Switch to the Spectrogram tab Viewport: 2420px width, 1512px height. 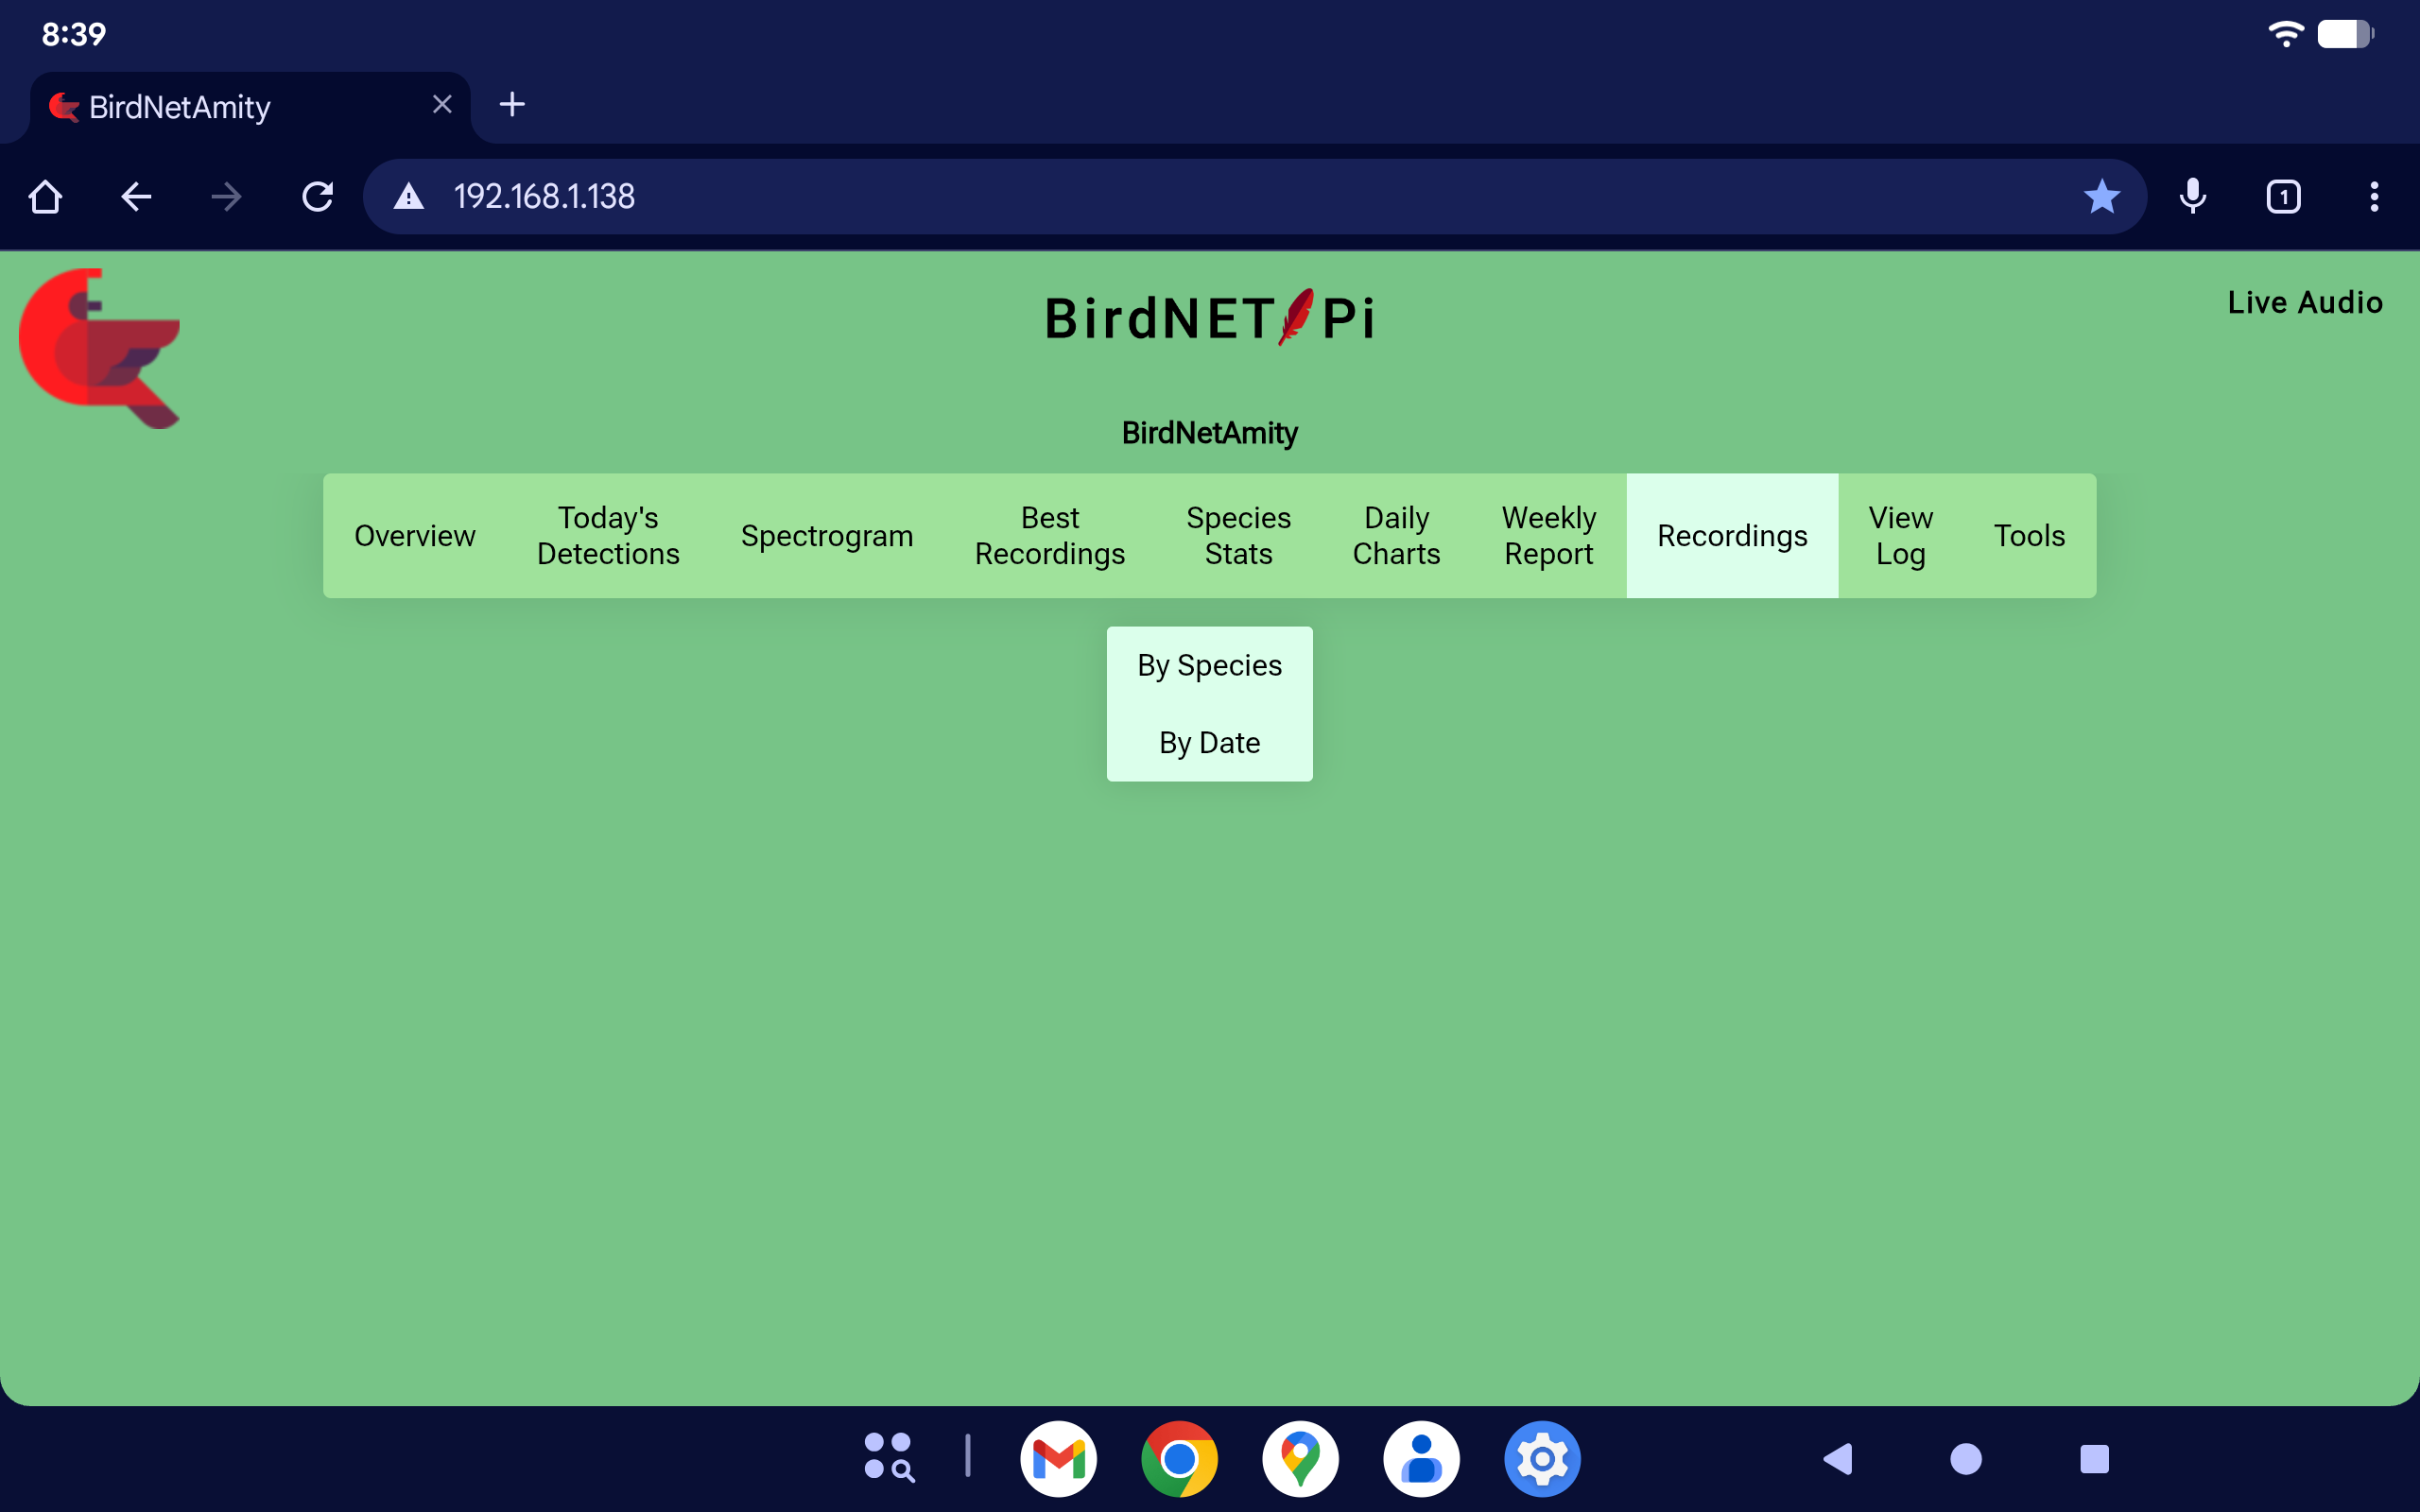827,536
